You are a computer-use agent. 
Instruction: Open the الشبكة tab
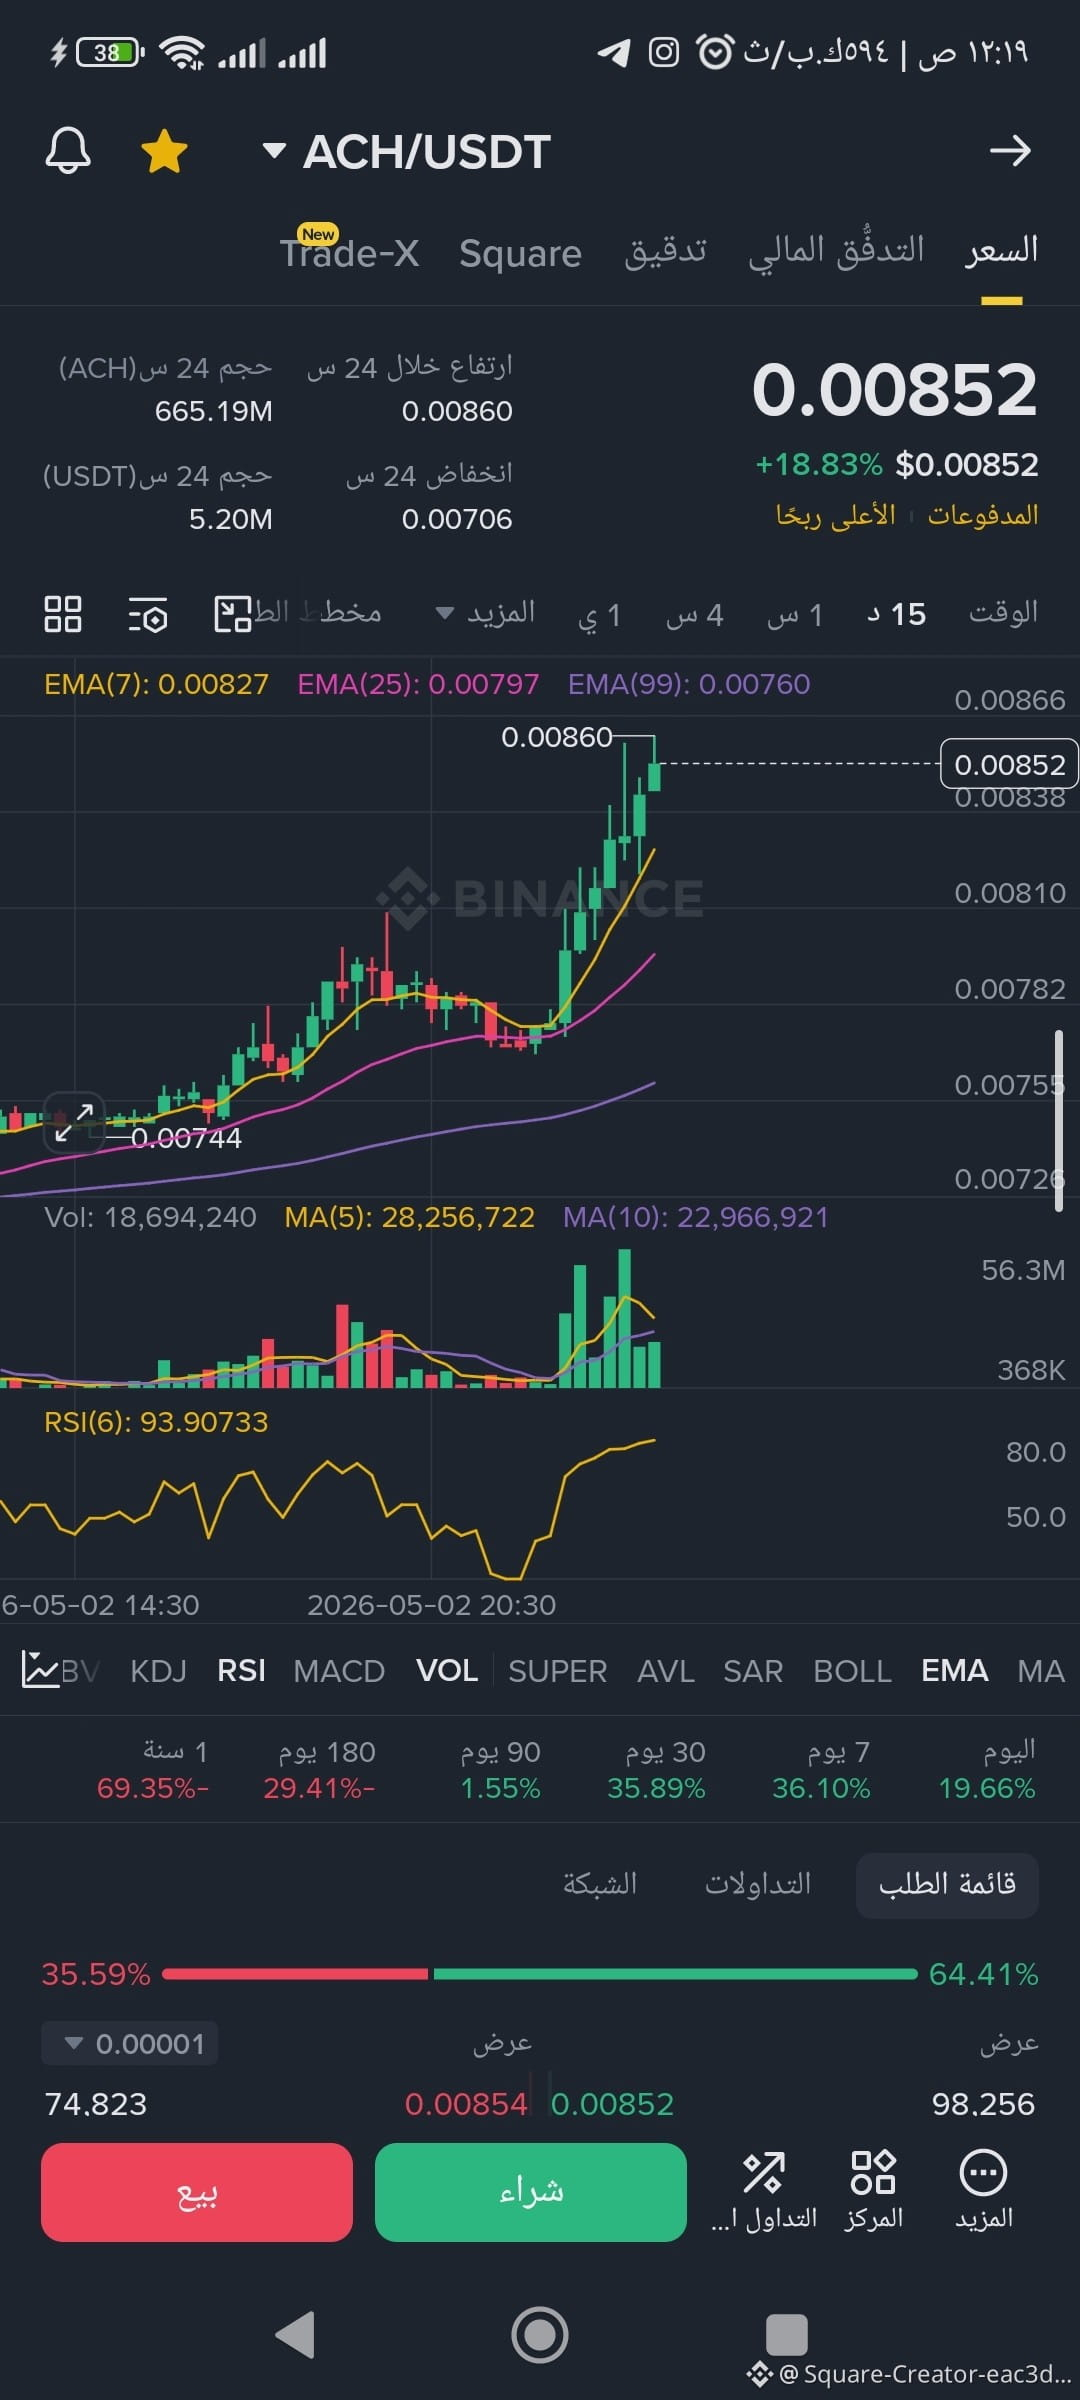tap(600, 1885)
